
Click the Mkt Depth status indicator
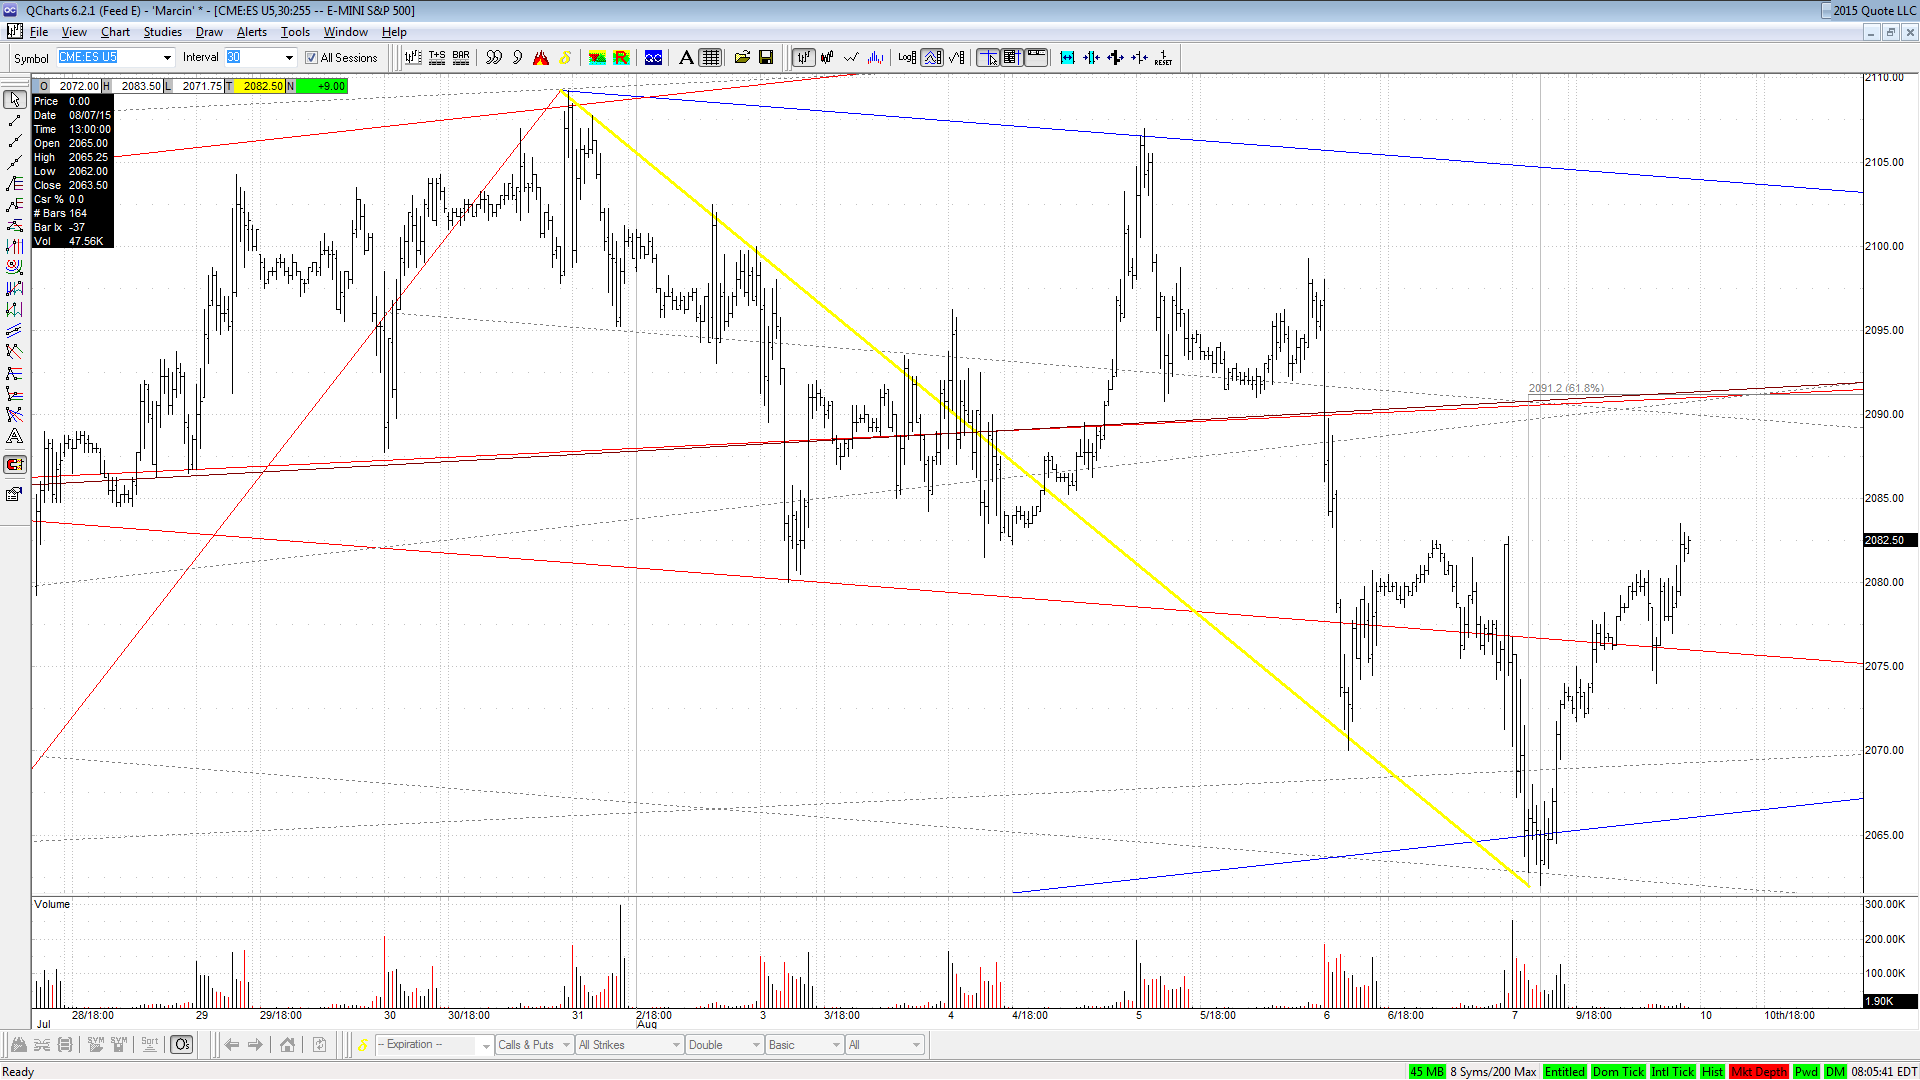tap(1759, 1072)
